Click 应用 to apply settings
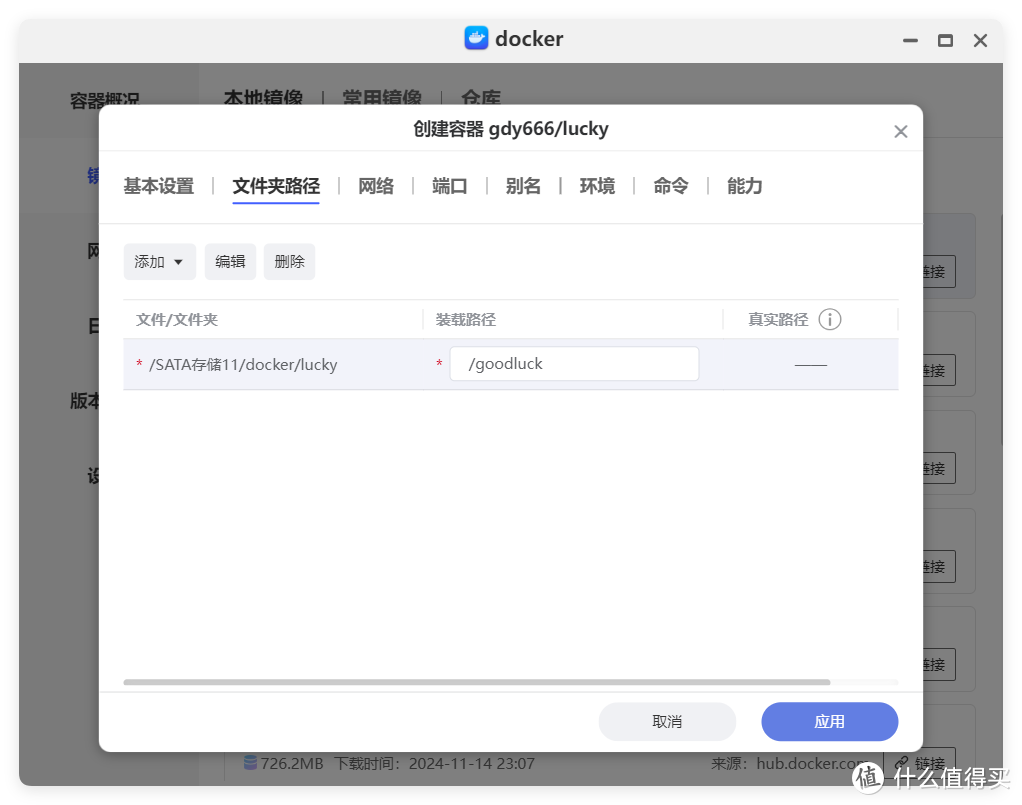This screenshot has height=805, width=1022. click(829, 721)
